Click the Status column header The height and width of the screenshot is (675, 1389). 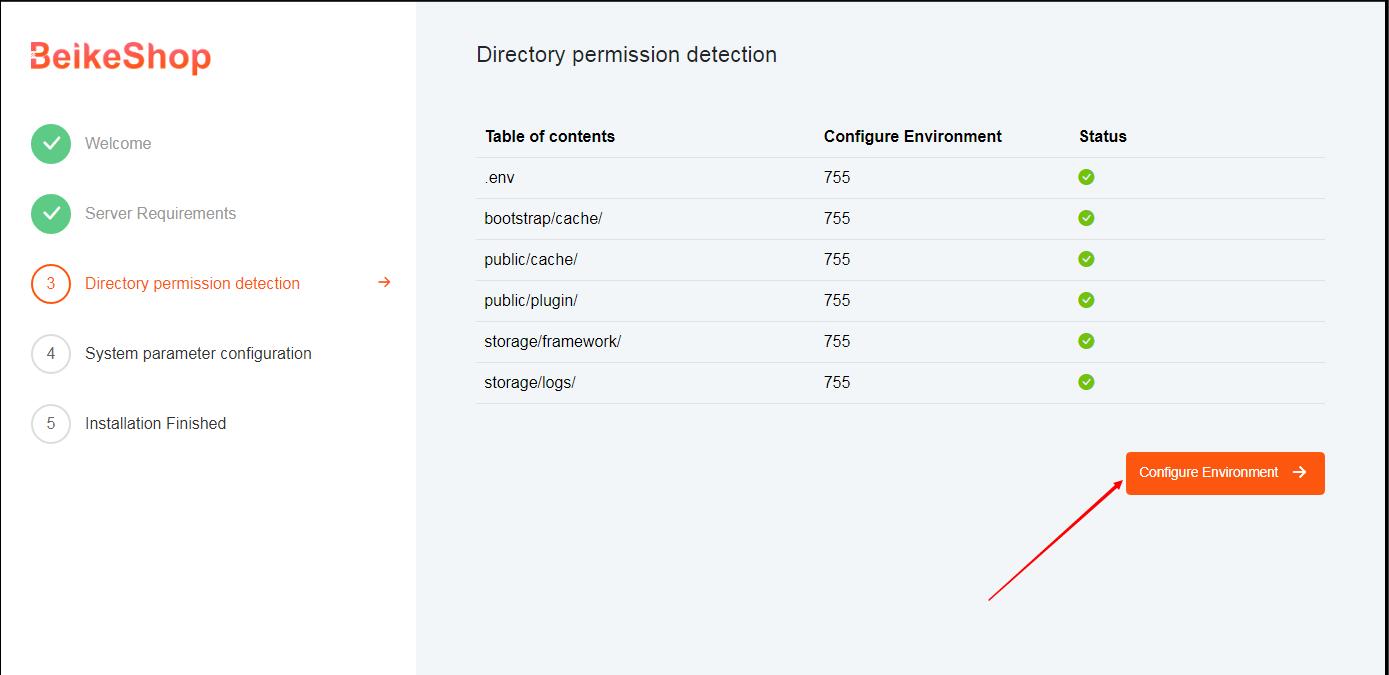[1103, 137]
